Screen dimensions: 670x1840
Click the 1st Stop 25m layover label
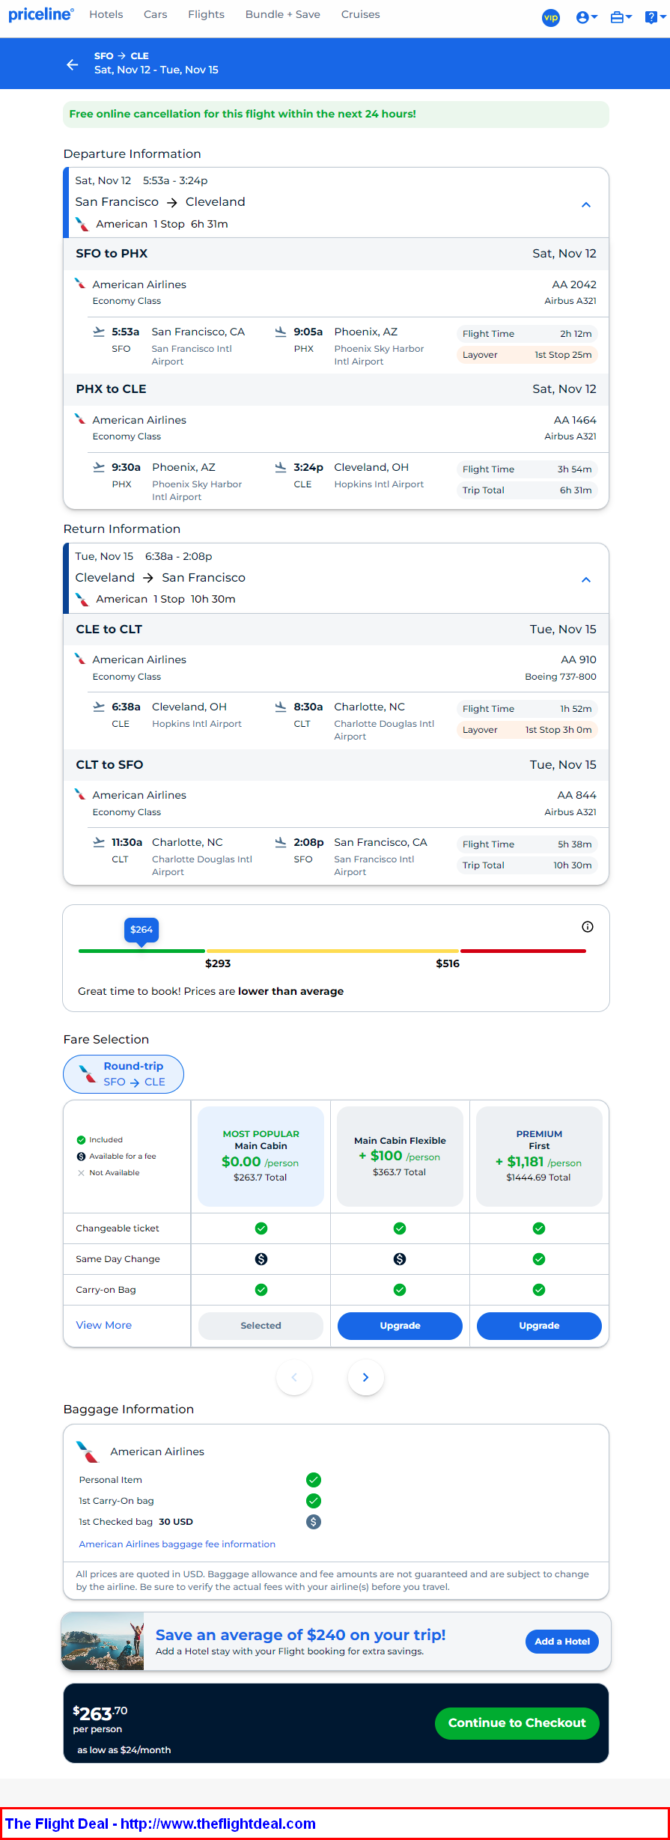click(x=563, y=355)
